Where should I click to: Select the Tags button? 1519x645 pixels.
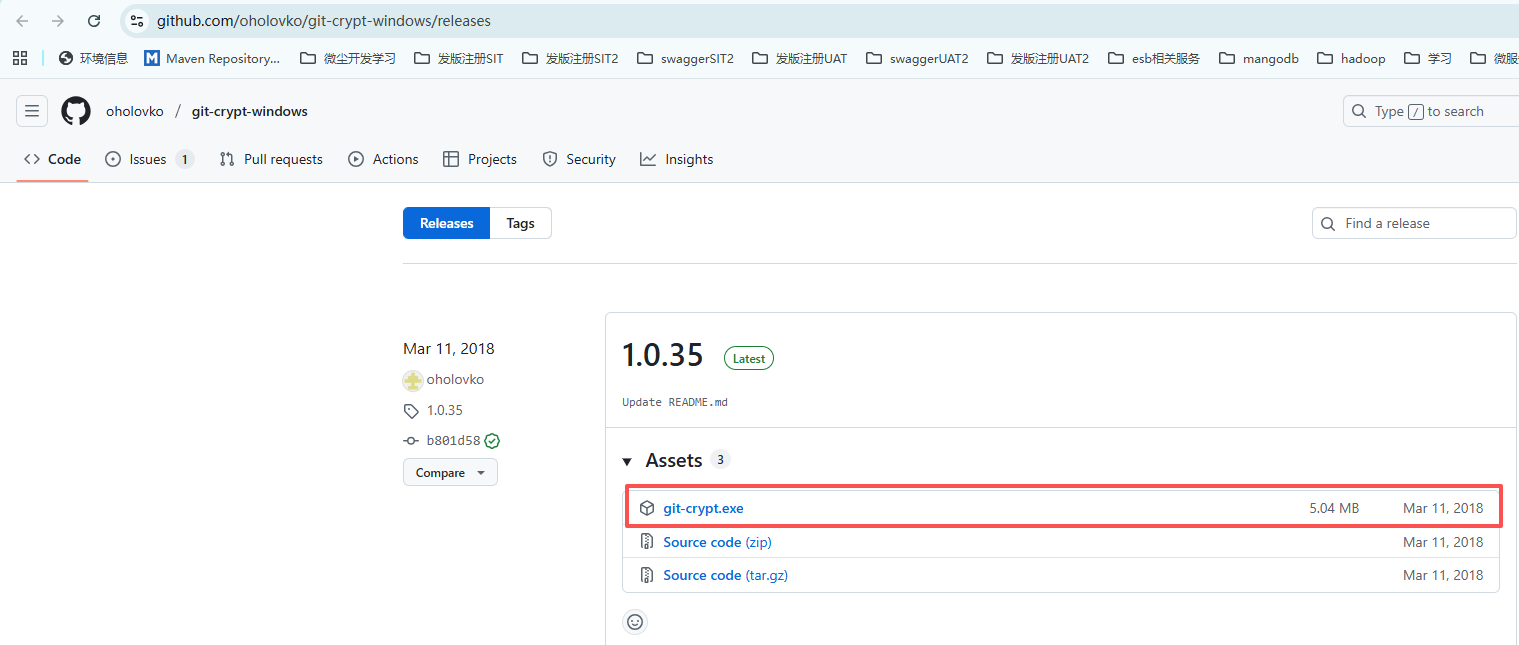tap(520, 223)
